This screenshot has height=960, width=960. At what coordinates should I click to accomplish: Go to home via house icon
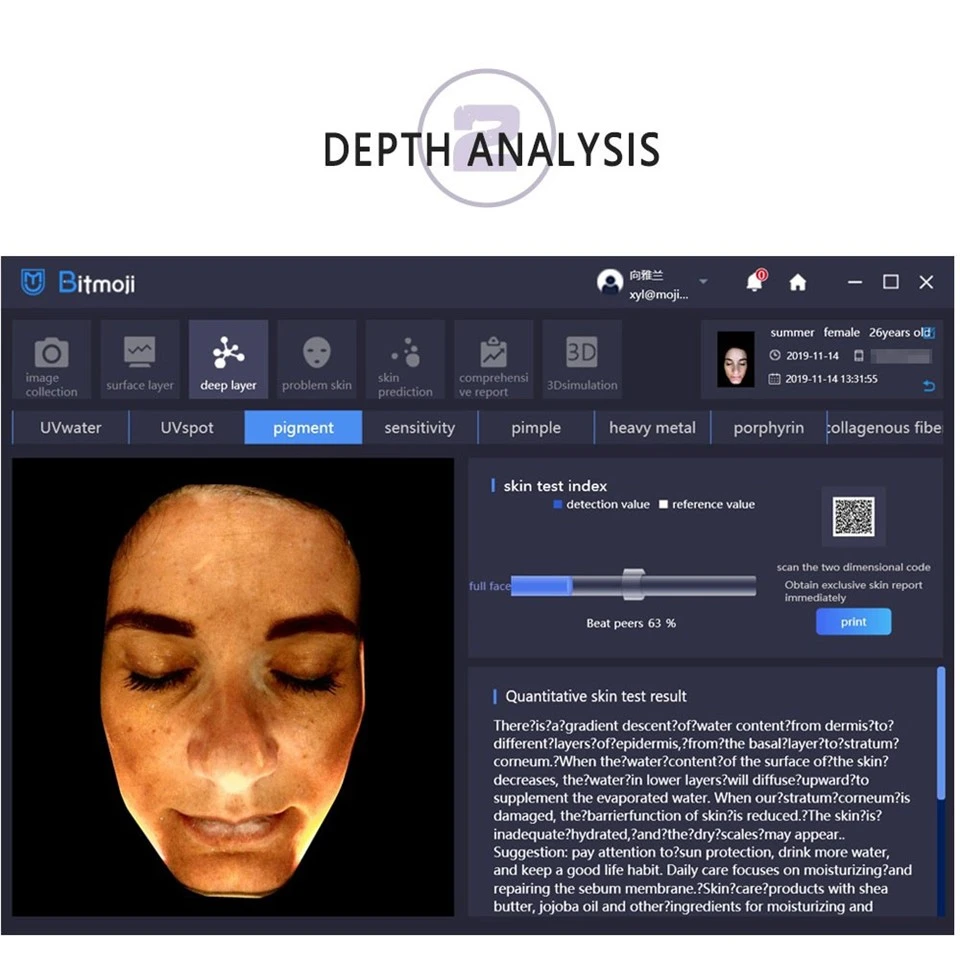pyautogui.click(x=797, y=282)
